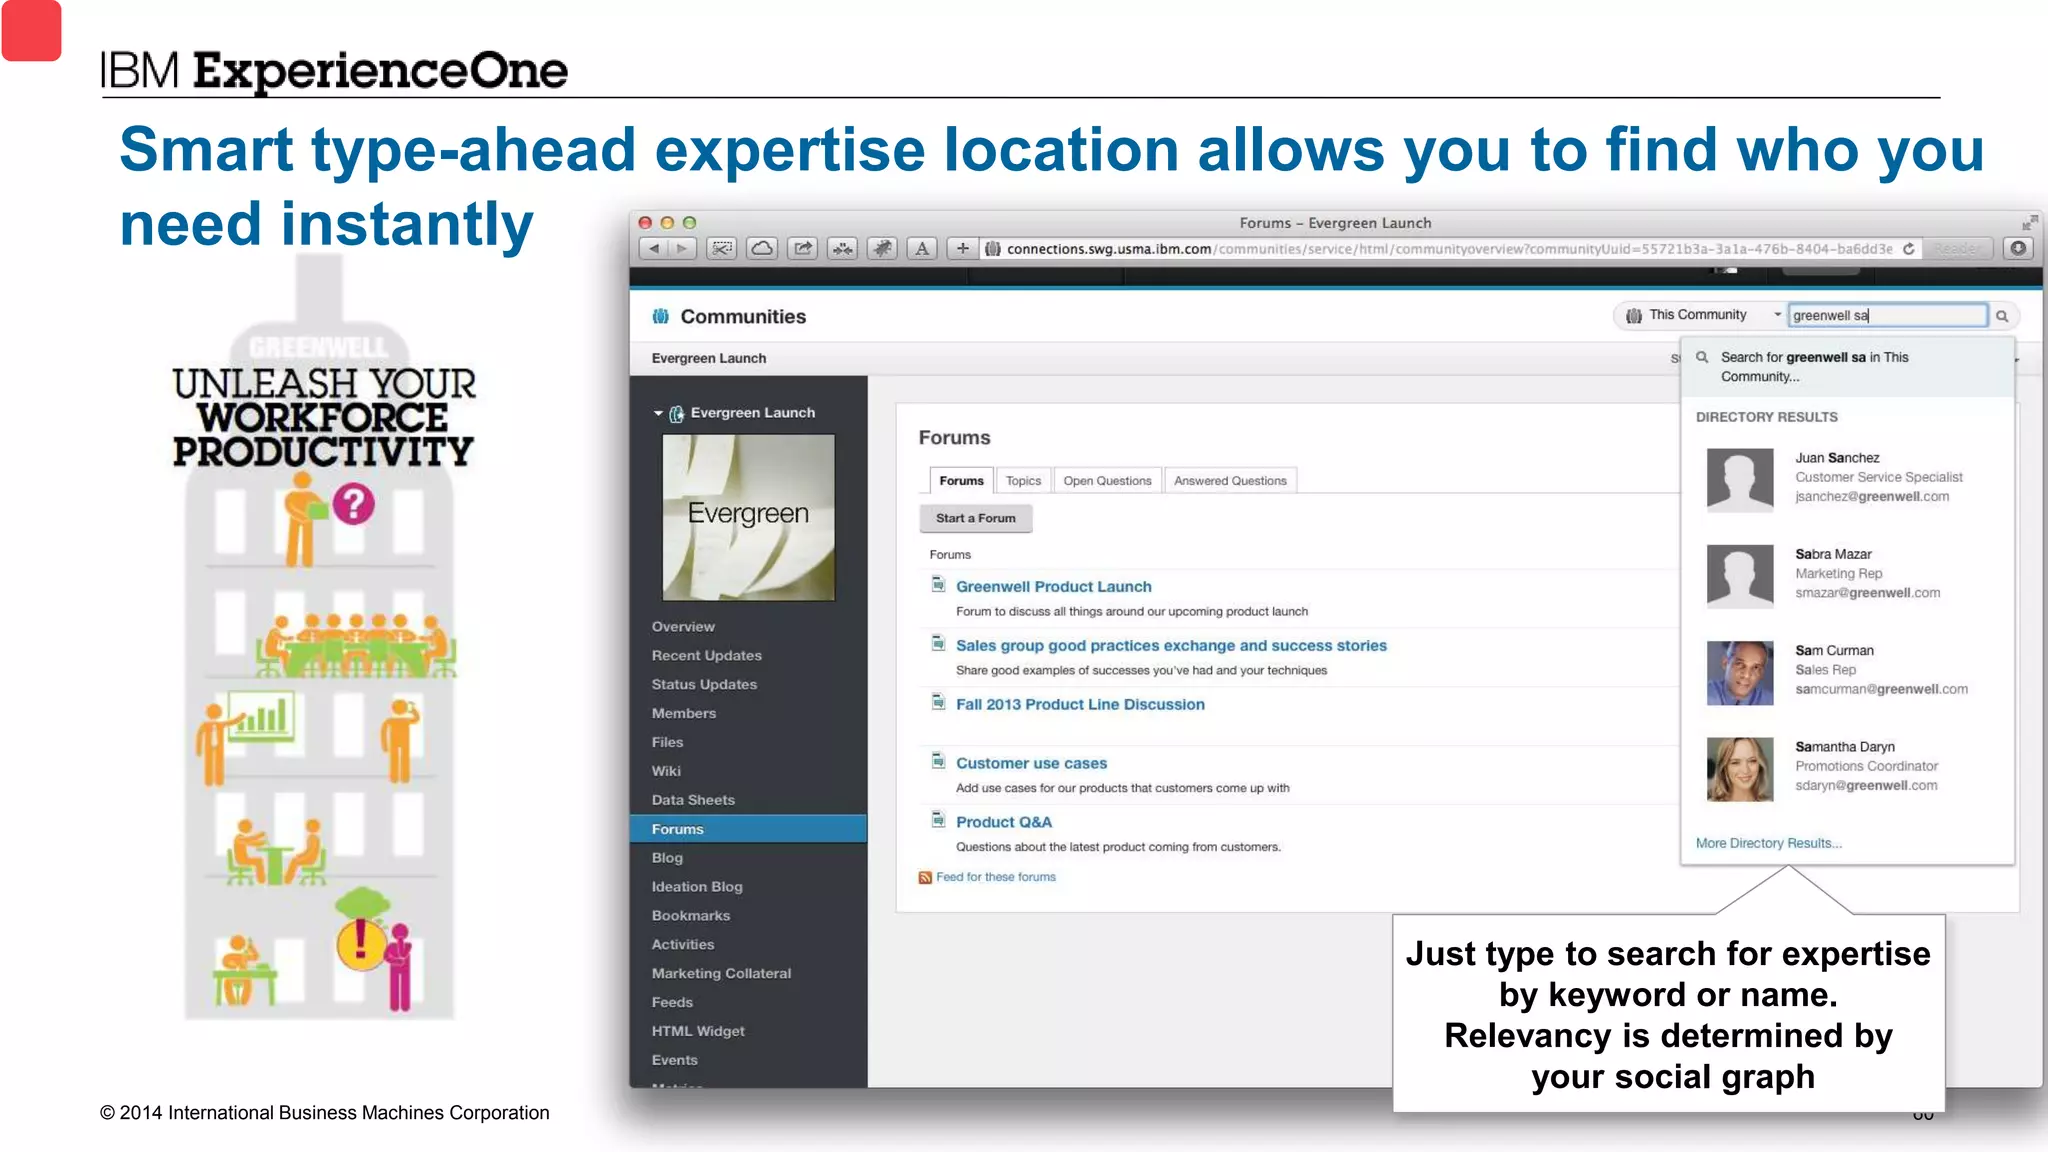
Task: Open 'Sales group good practices exchange' forum
Action: (1171, 646)
